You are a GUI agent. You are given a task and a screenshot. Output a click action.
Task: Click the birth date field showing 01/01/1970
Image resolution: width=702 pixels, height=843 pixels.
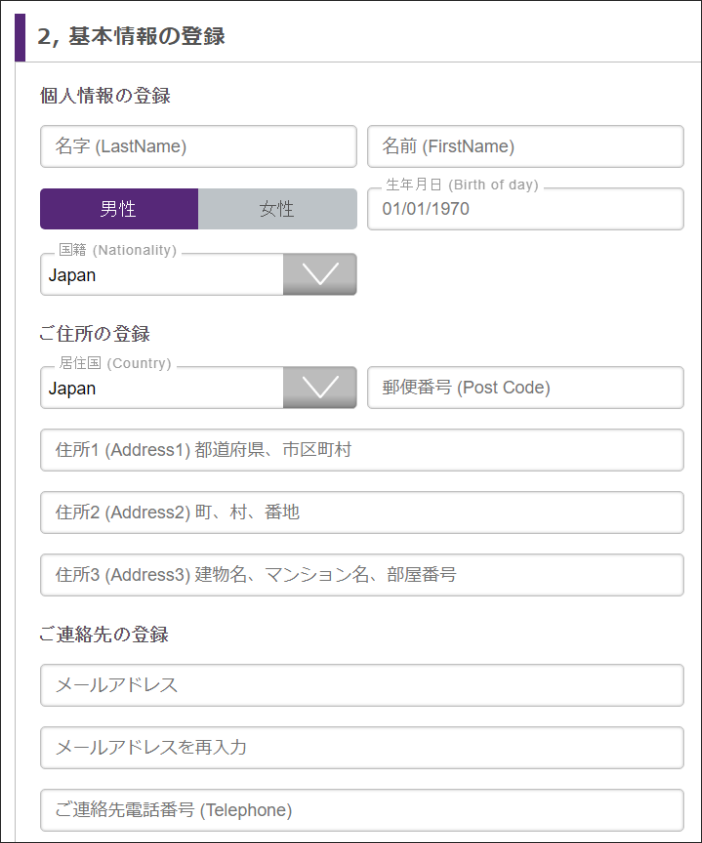525,209
